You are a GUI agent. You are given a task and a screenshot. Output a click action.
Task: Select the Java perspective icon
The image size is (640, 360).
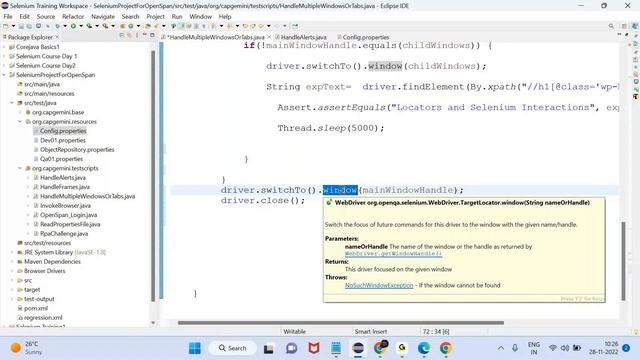(x=635, y=26)
